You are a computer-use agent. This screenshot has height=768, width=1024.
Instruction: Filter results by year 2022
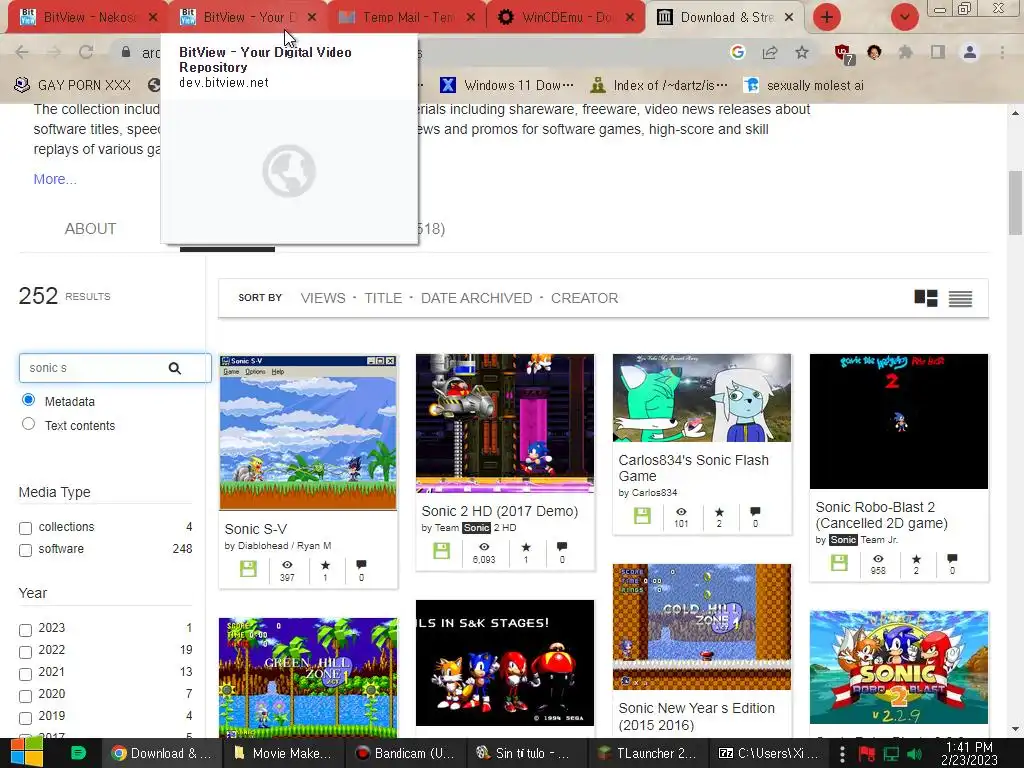tap(25, 652)
